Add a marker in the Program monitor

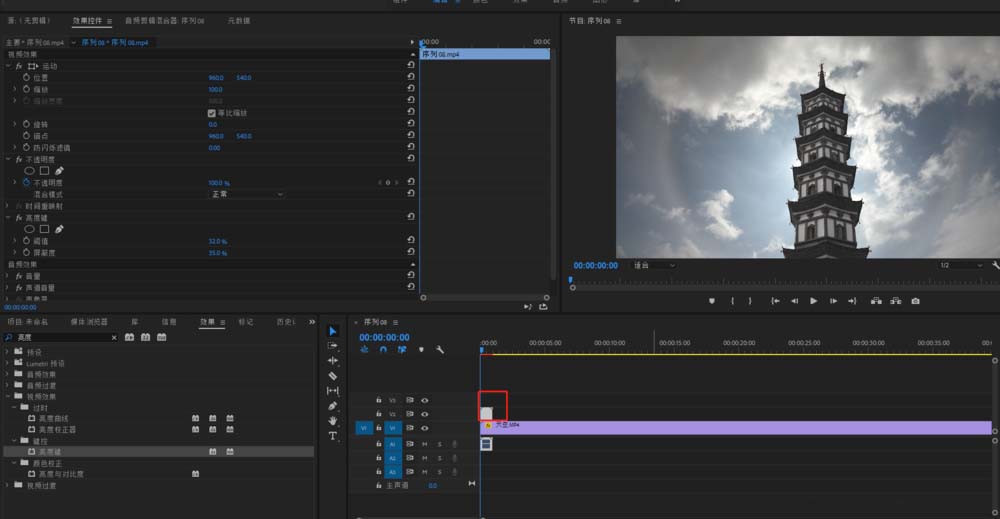[x=712, y=301]
